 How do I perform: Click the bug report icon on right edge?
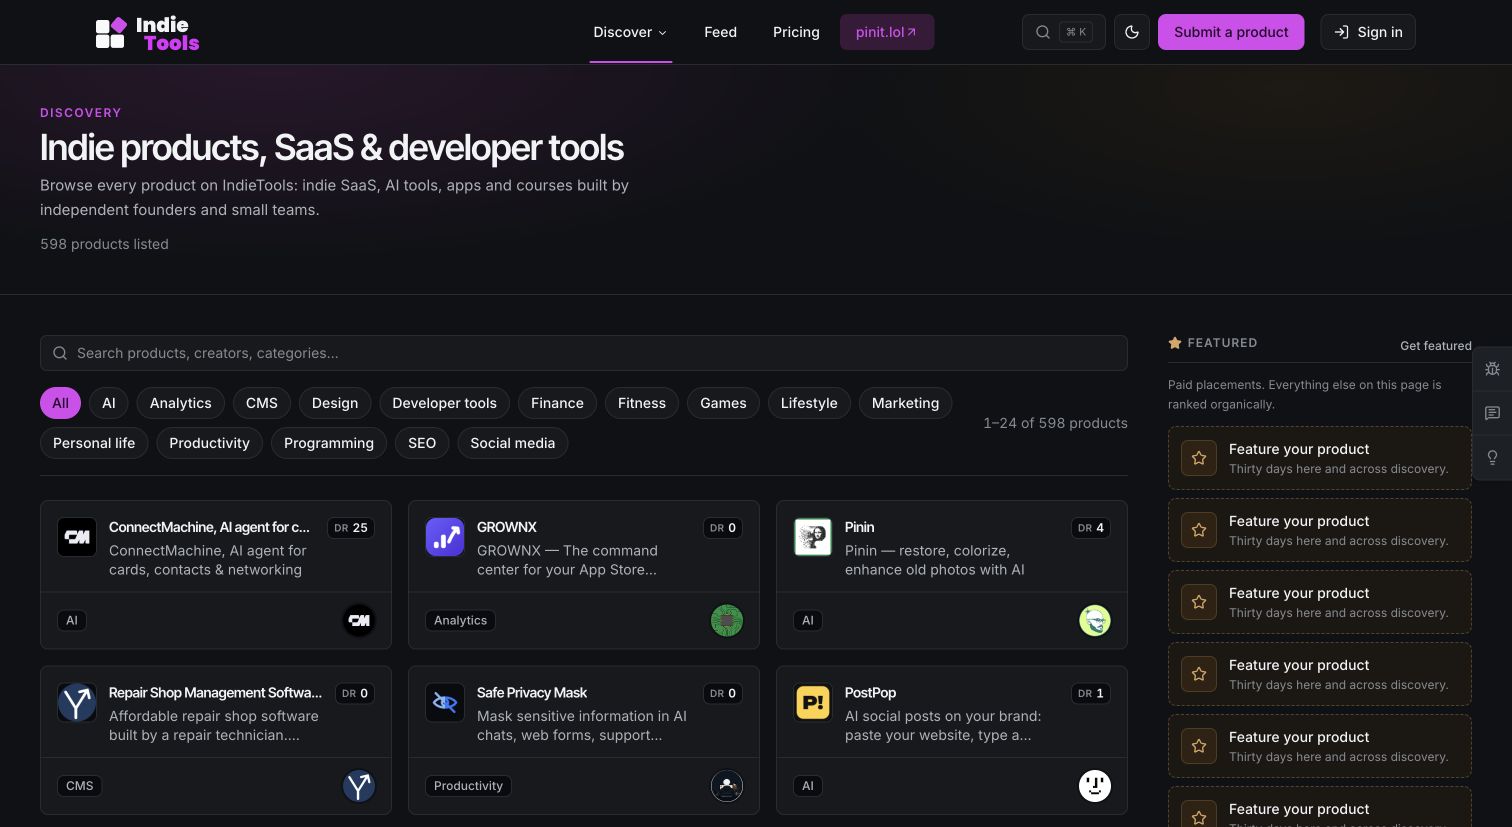[x=1492, y=369]
